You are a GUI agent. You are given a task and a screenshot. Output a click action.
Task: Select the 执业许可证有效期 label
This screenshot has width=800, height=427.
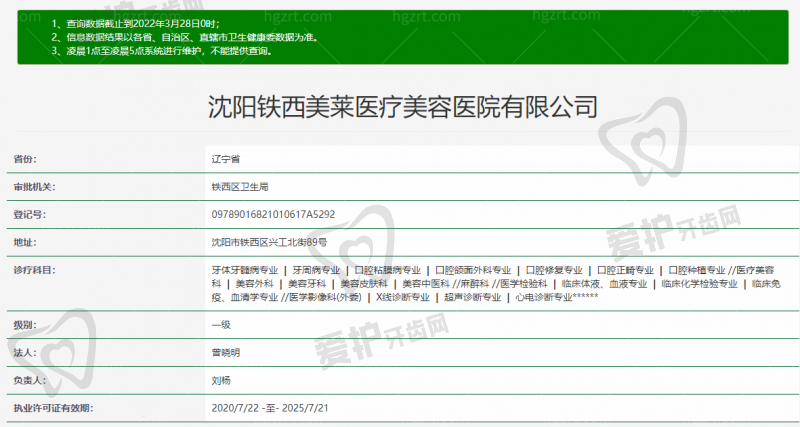point(53,408)
